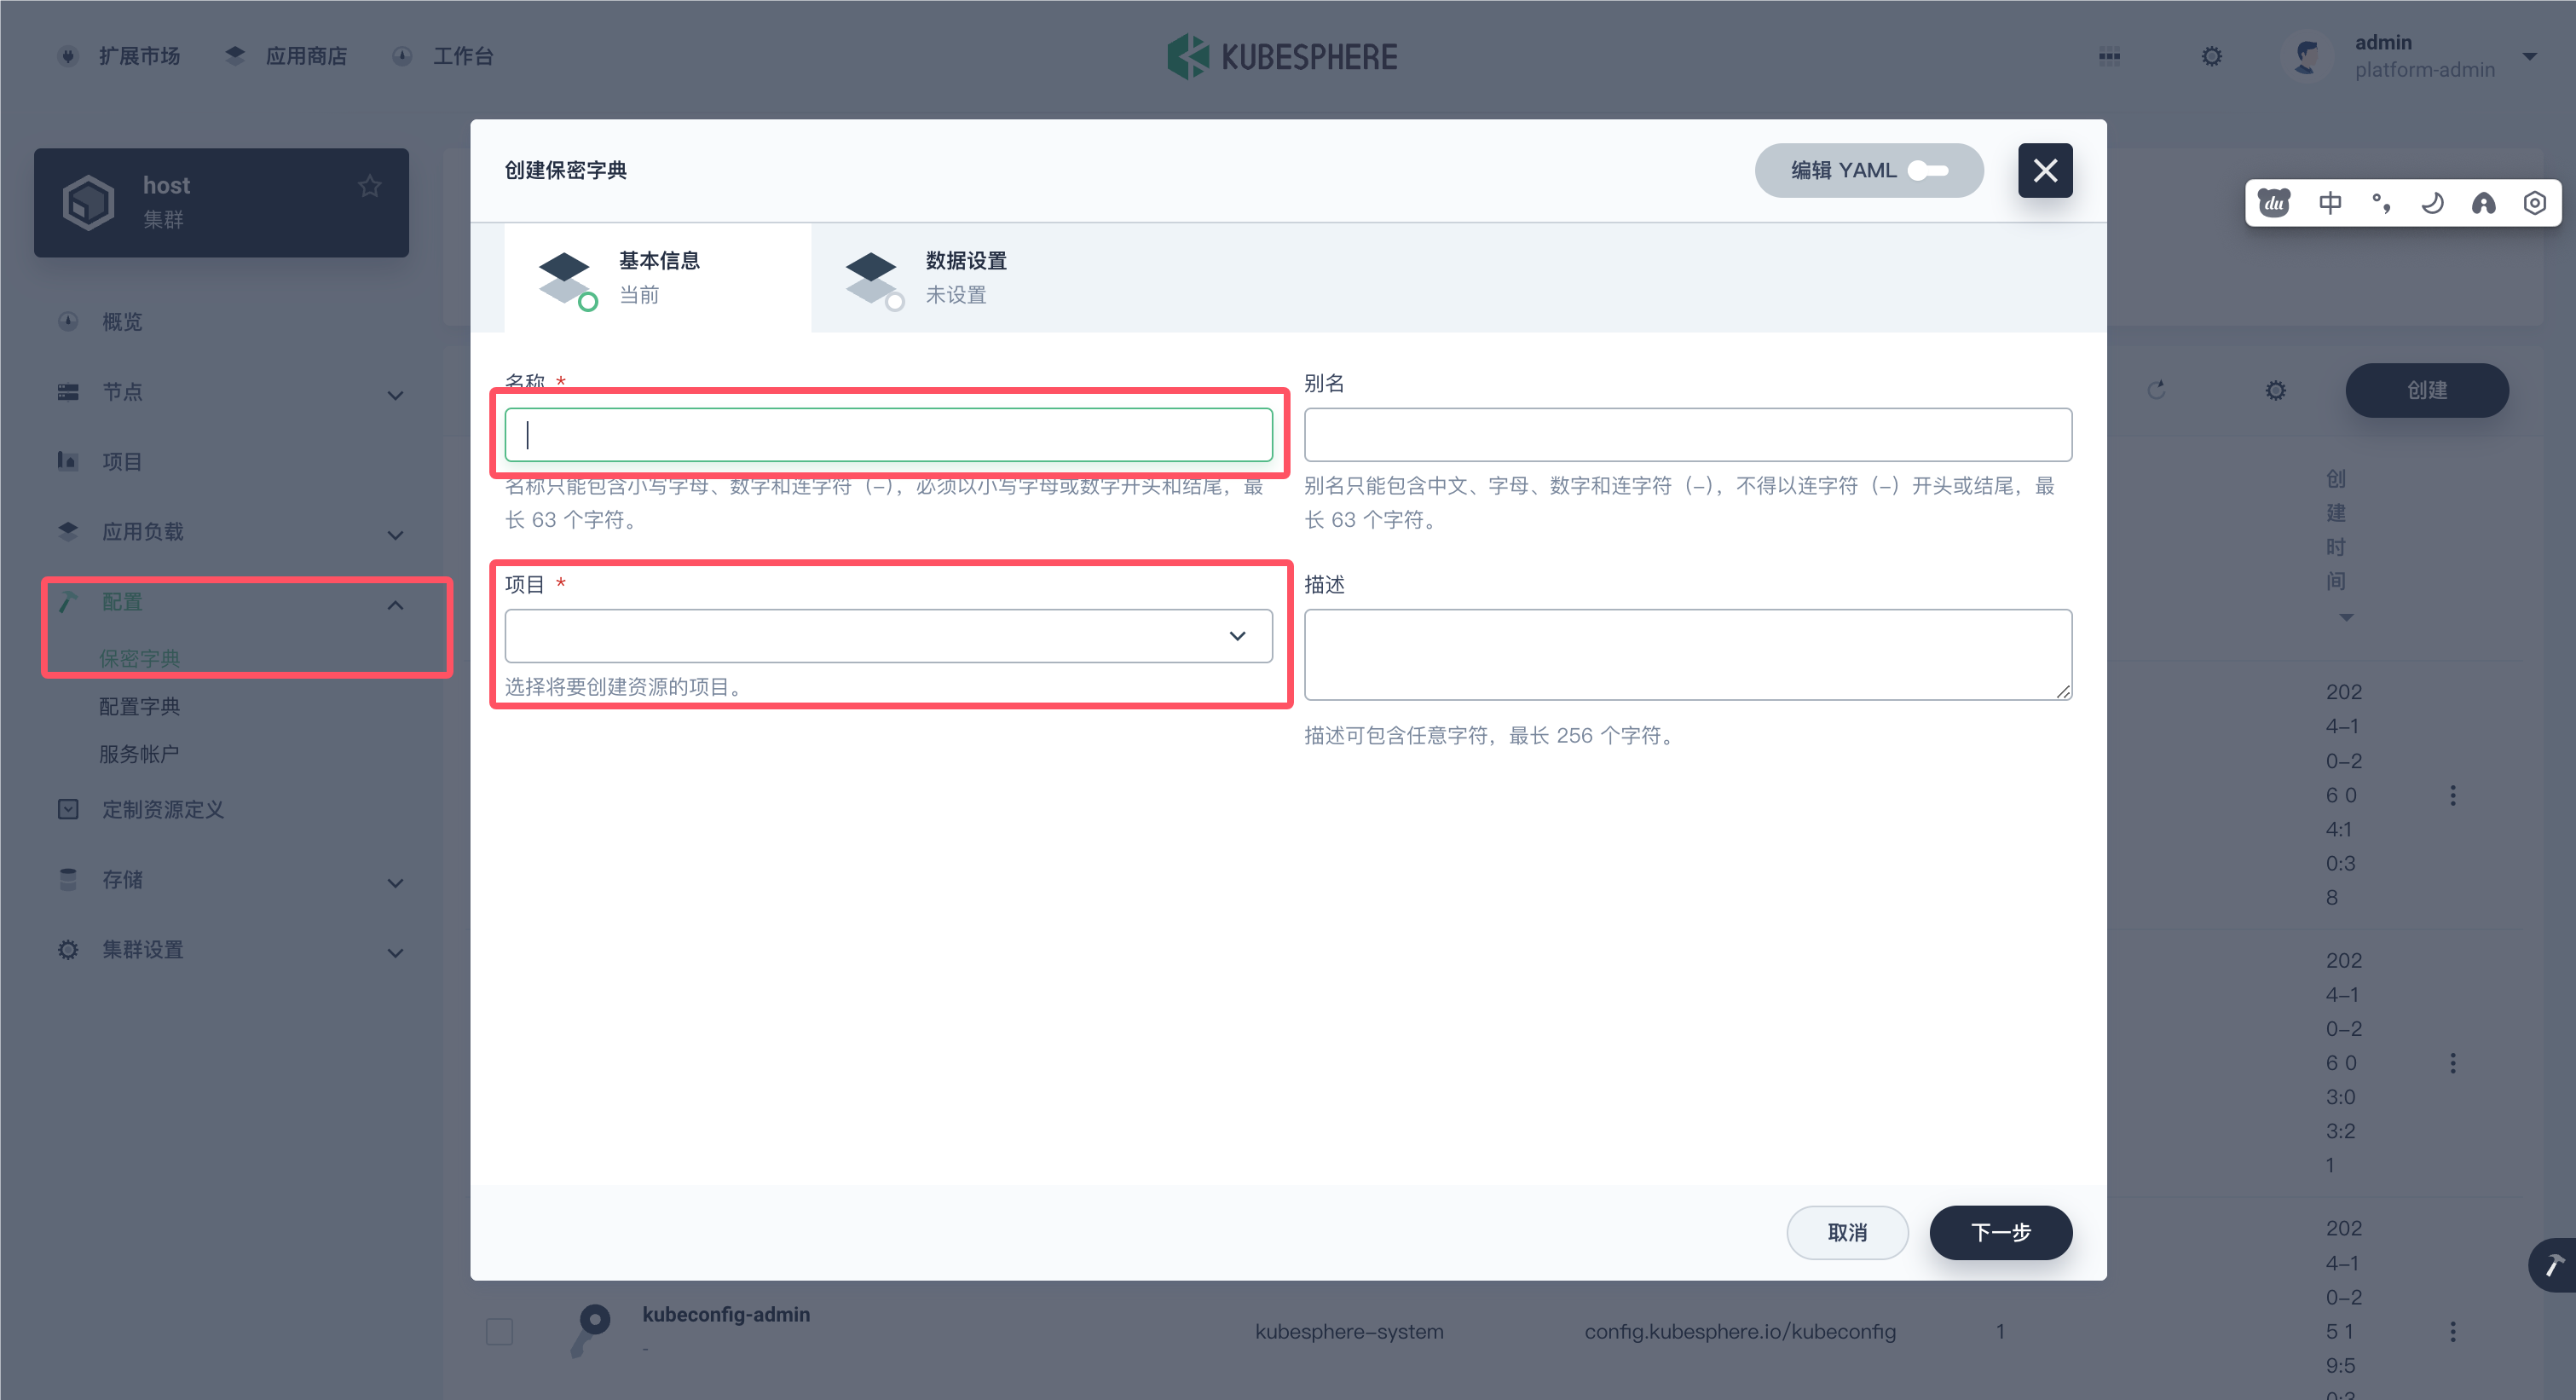This screenshot has height=1400, width=2576.
Task: Select the 基本信息 step tab
Action: click(658, 277)
